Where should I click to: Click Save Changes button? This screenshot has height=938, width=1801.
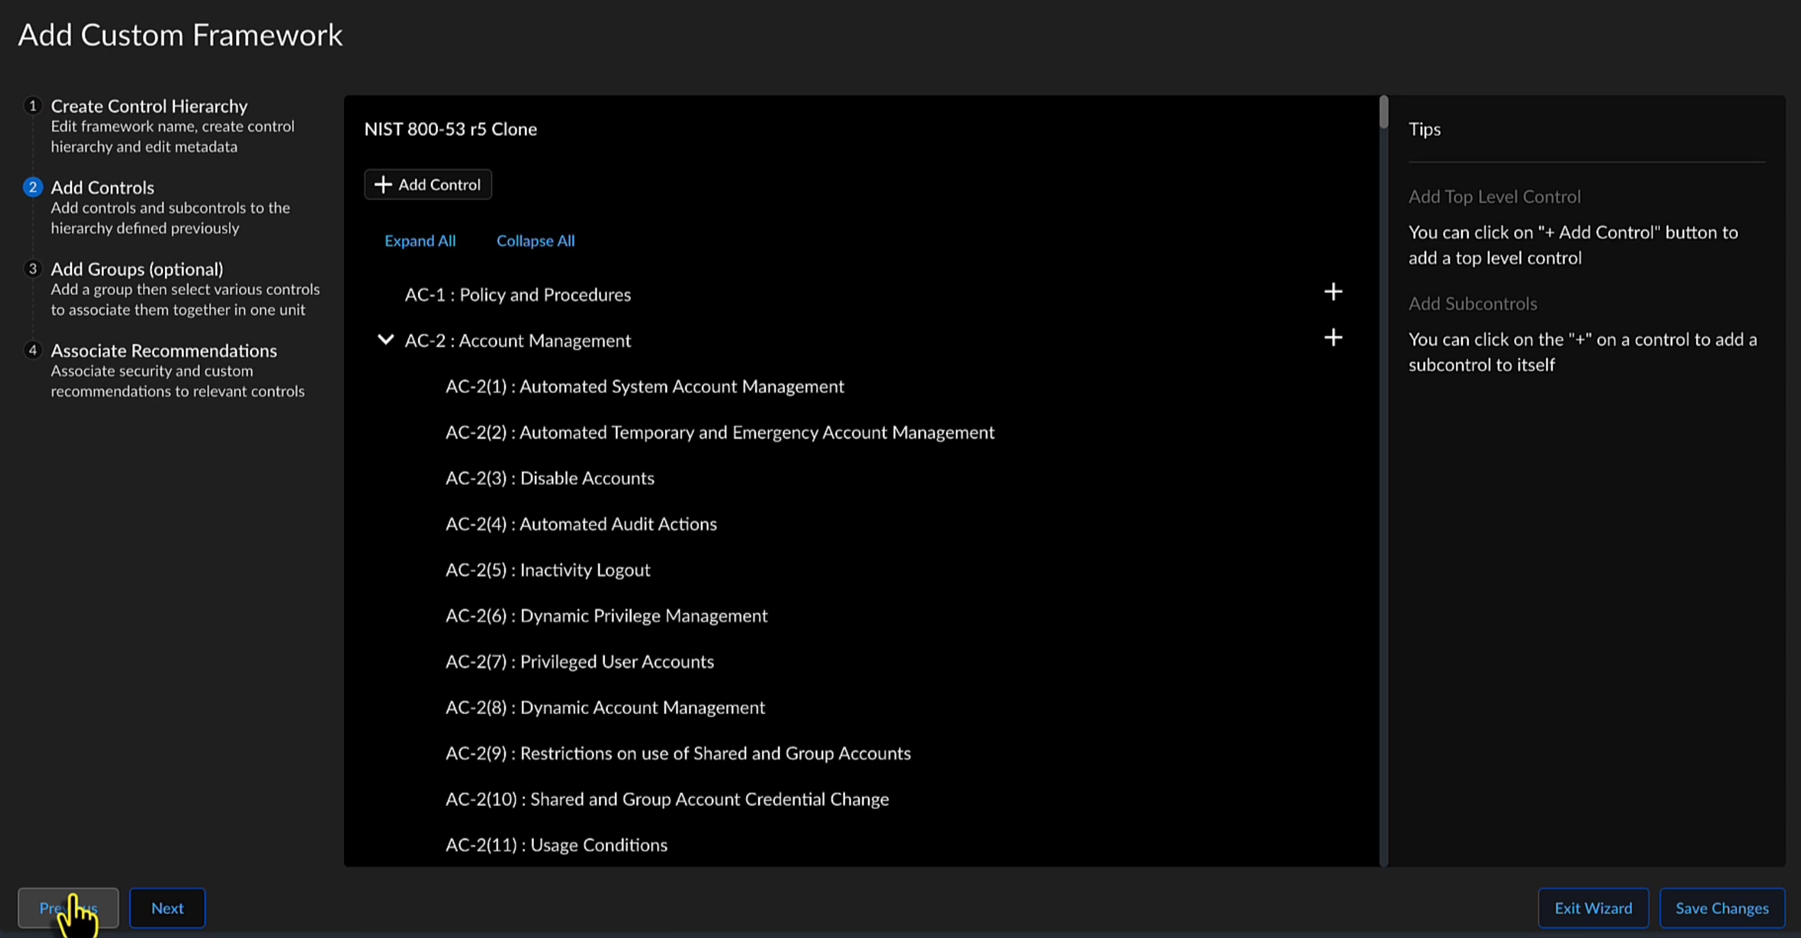[x=1721, y=908]
